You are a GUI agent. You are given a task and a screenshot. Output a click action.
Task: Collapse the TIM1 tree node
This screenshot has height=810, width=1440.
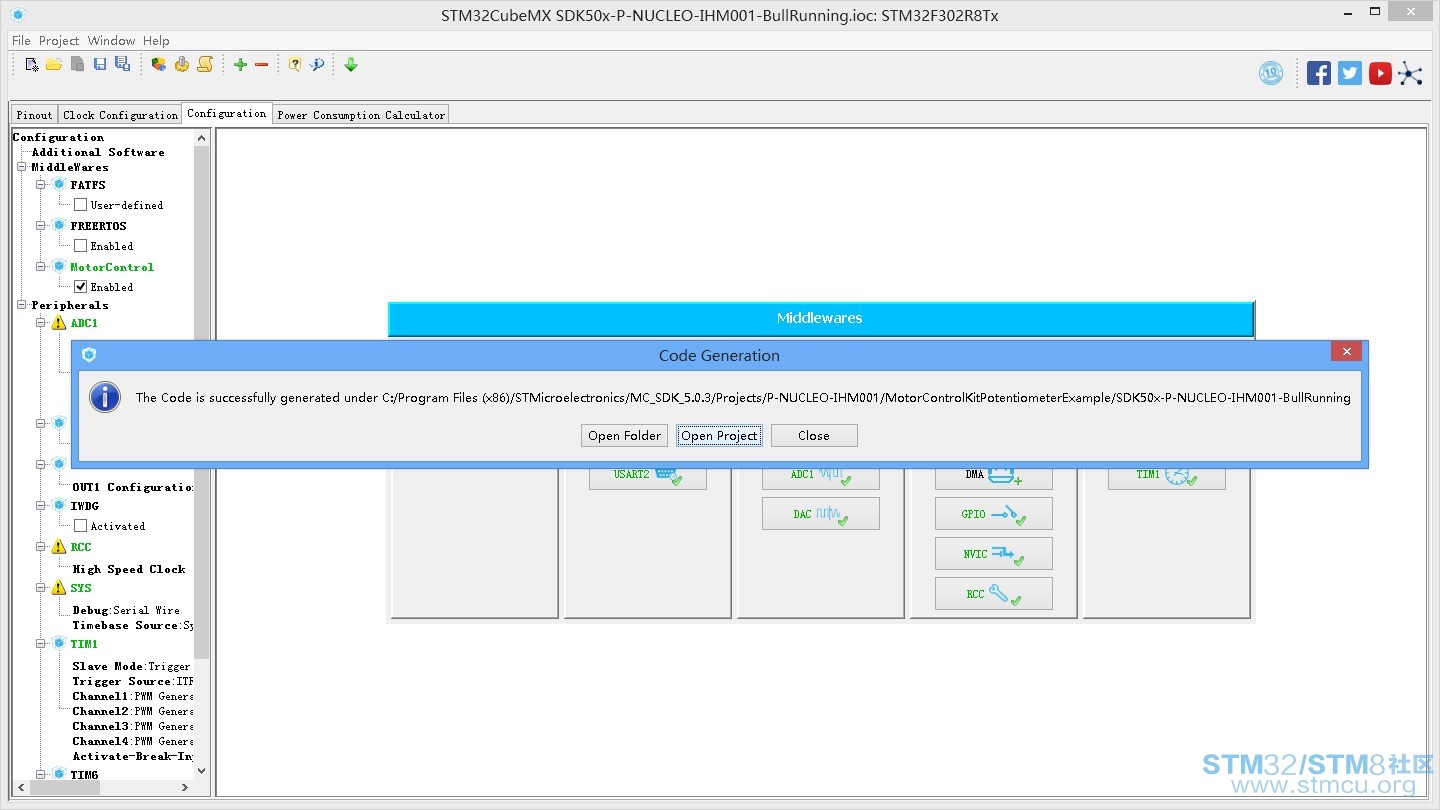[41, 644]
